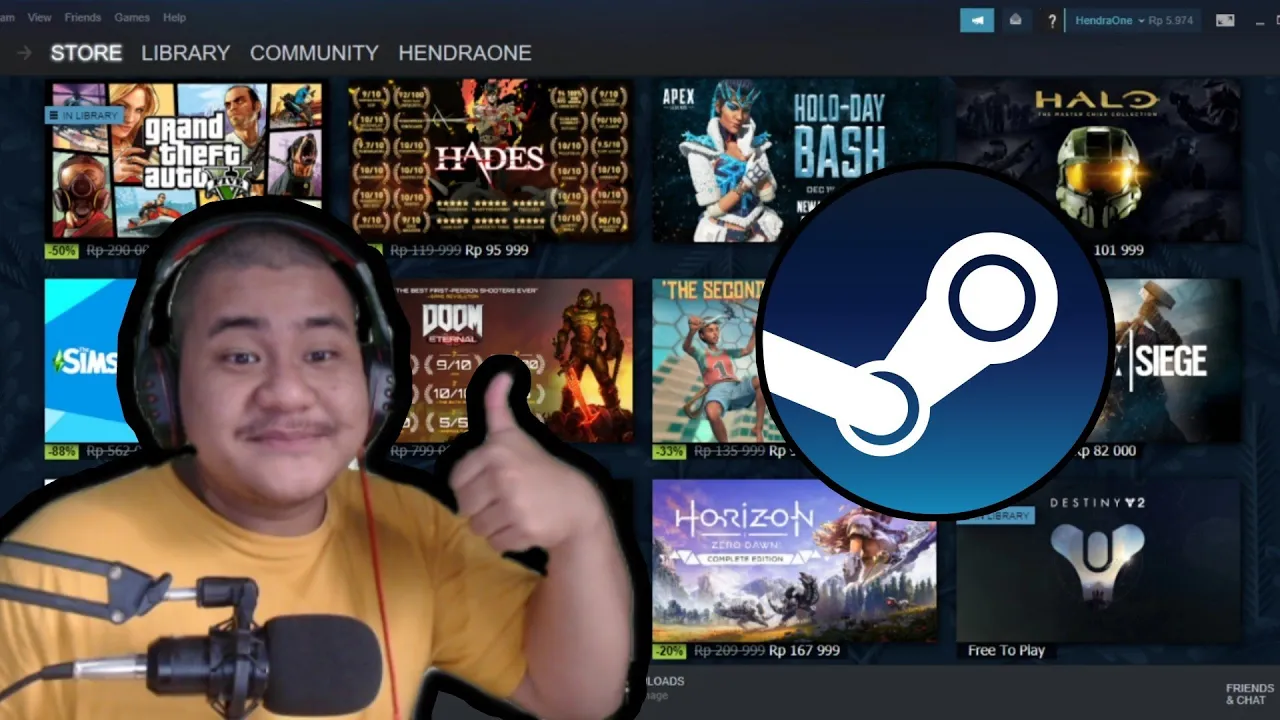This screenshot has width=1280, height=720.
Task: Open the Games menu
Action: [132, 18]
